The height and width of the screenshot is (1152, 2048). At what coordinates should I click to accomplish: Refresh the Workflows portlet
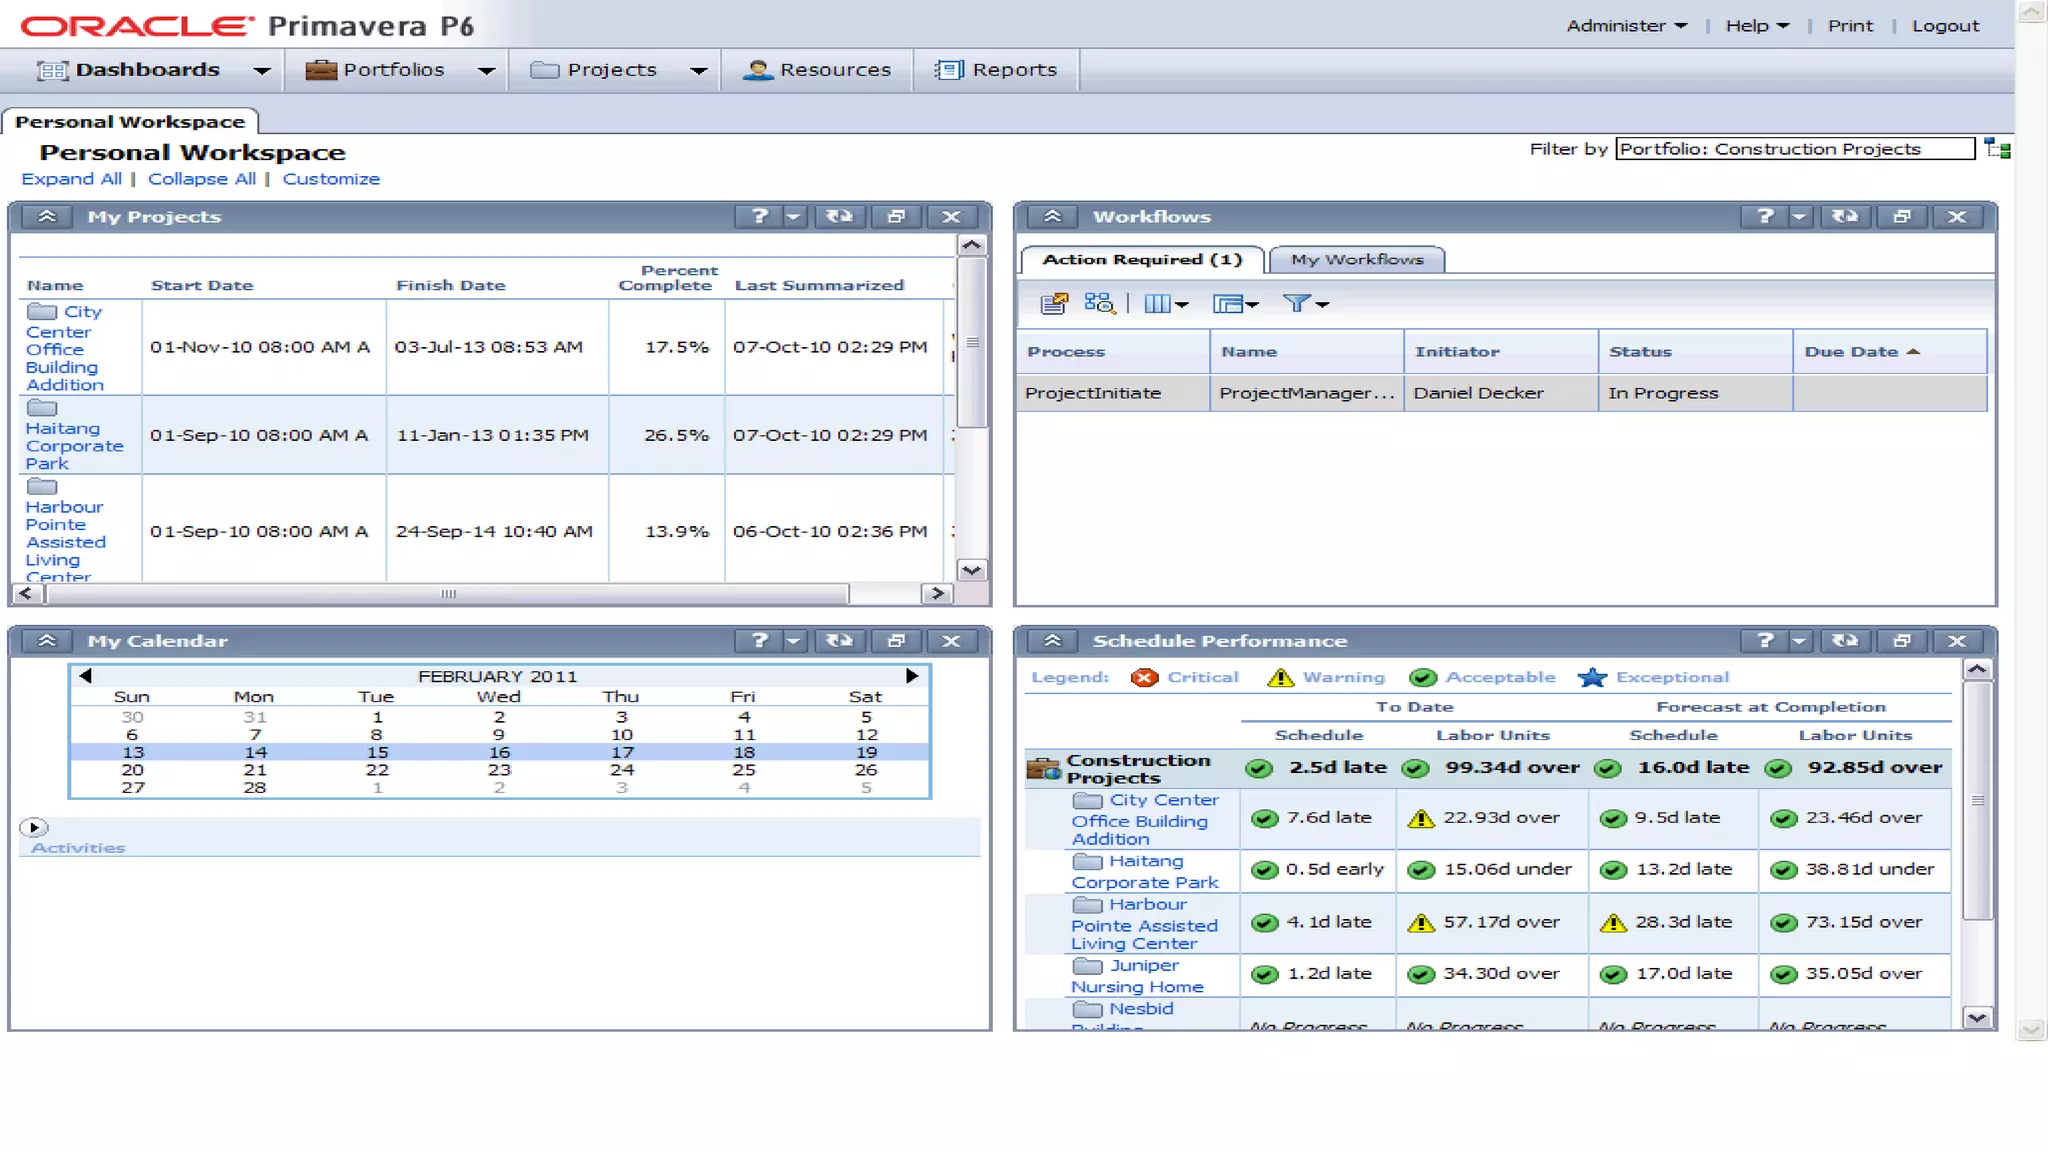[x=1845, y=216]
